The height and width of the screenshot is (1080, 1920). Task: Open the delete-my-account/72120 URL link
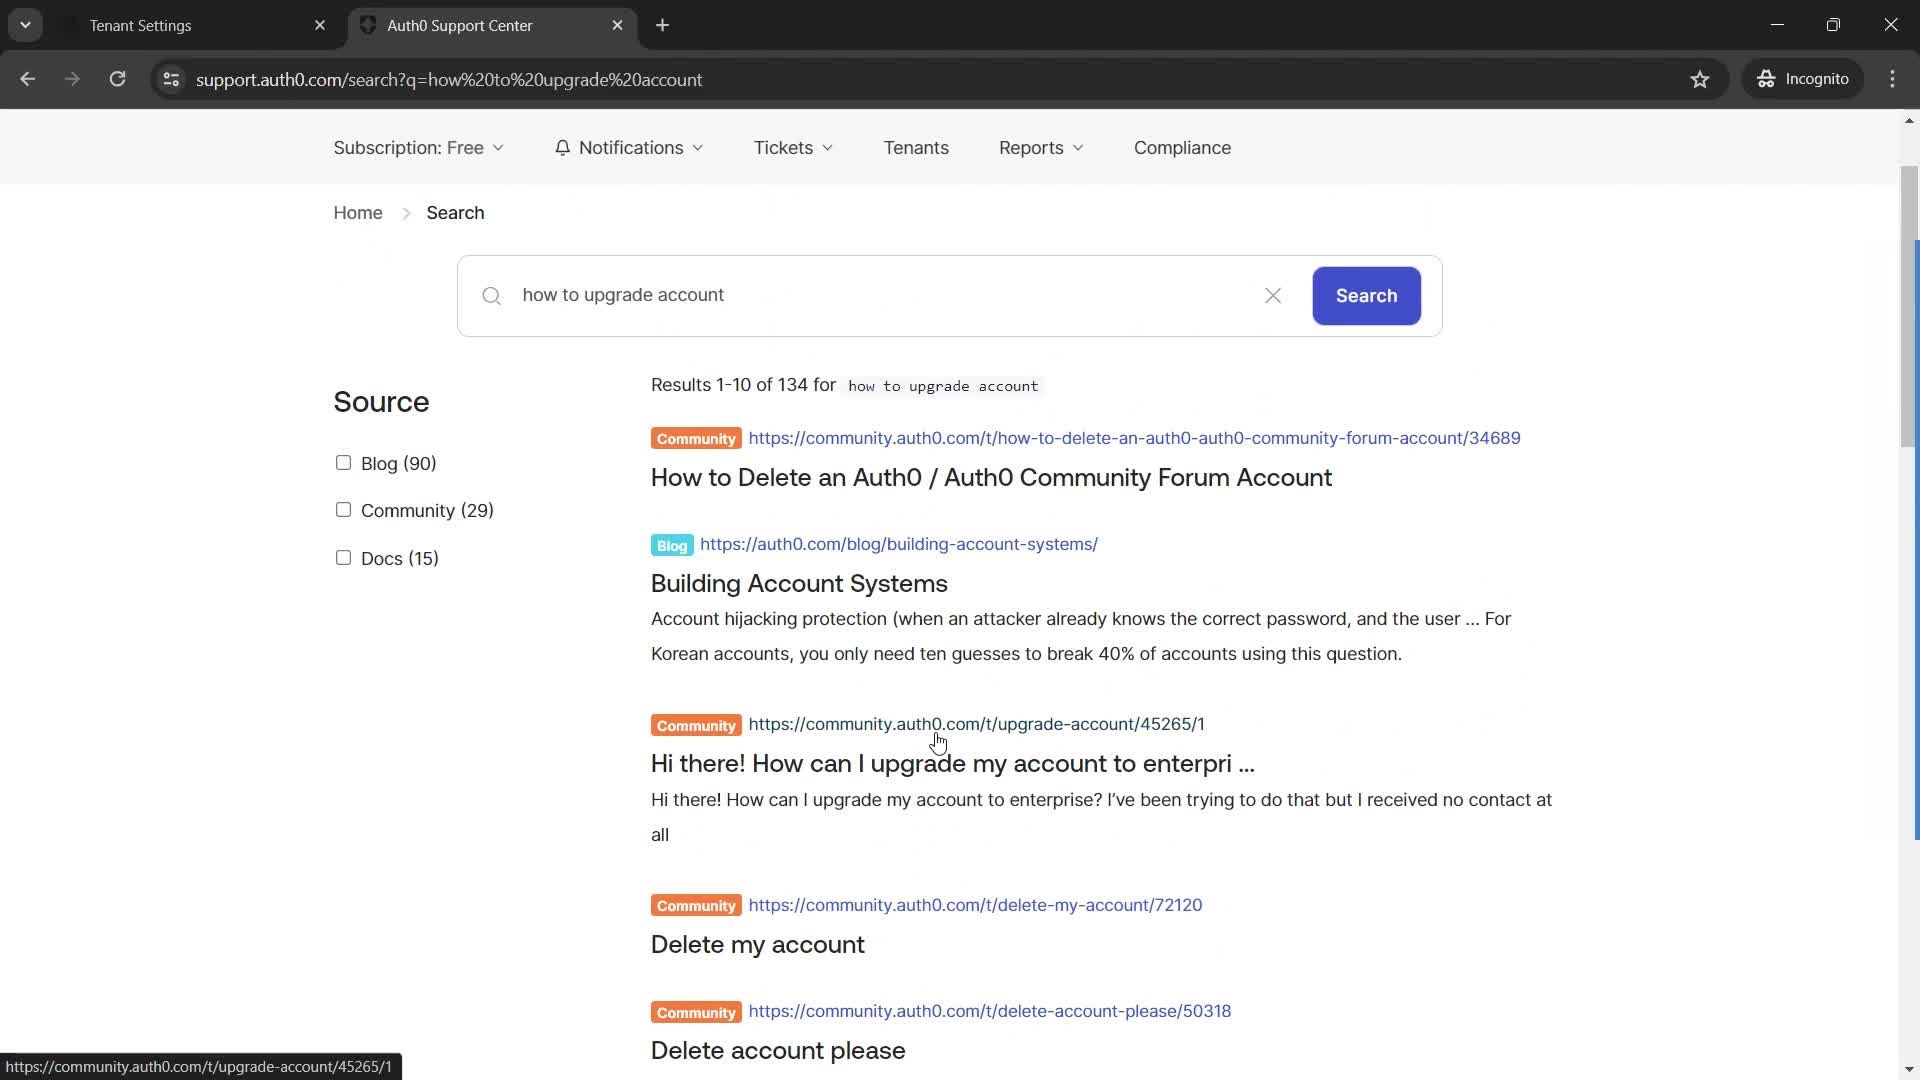[x=975, y=905]
